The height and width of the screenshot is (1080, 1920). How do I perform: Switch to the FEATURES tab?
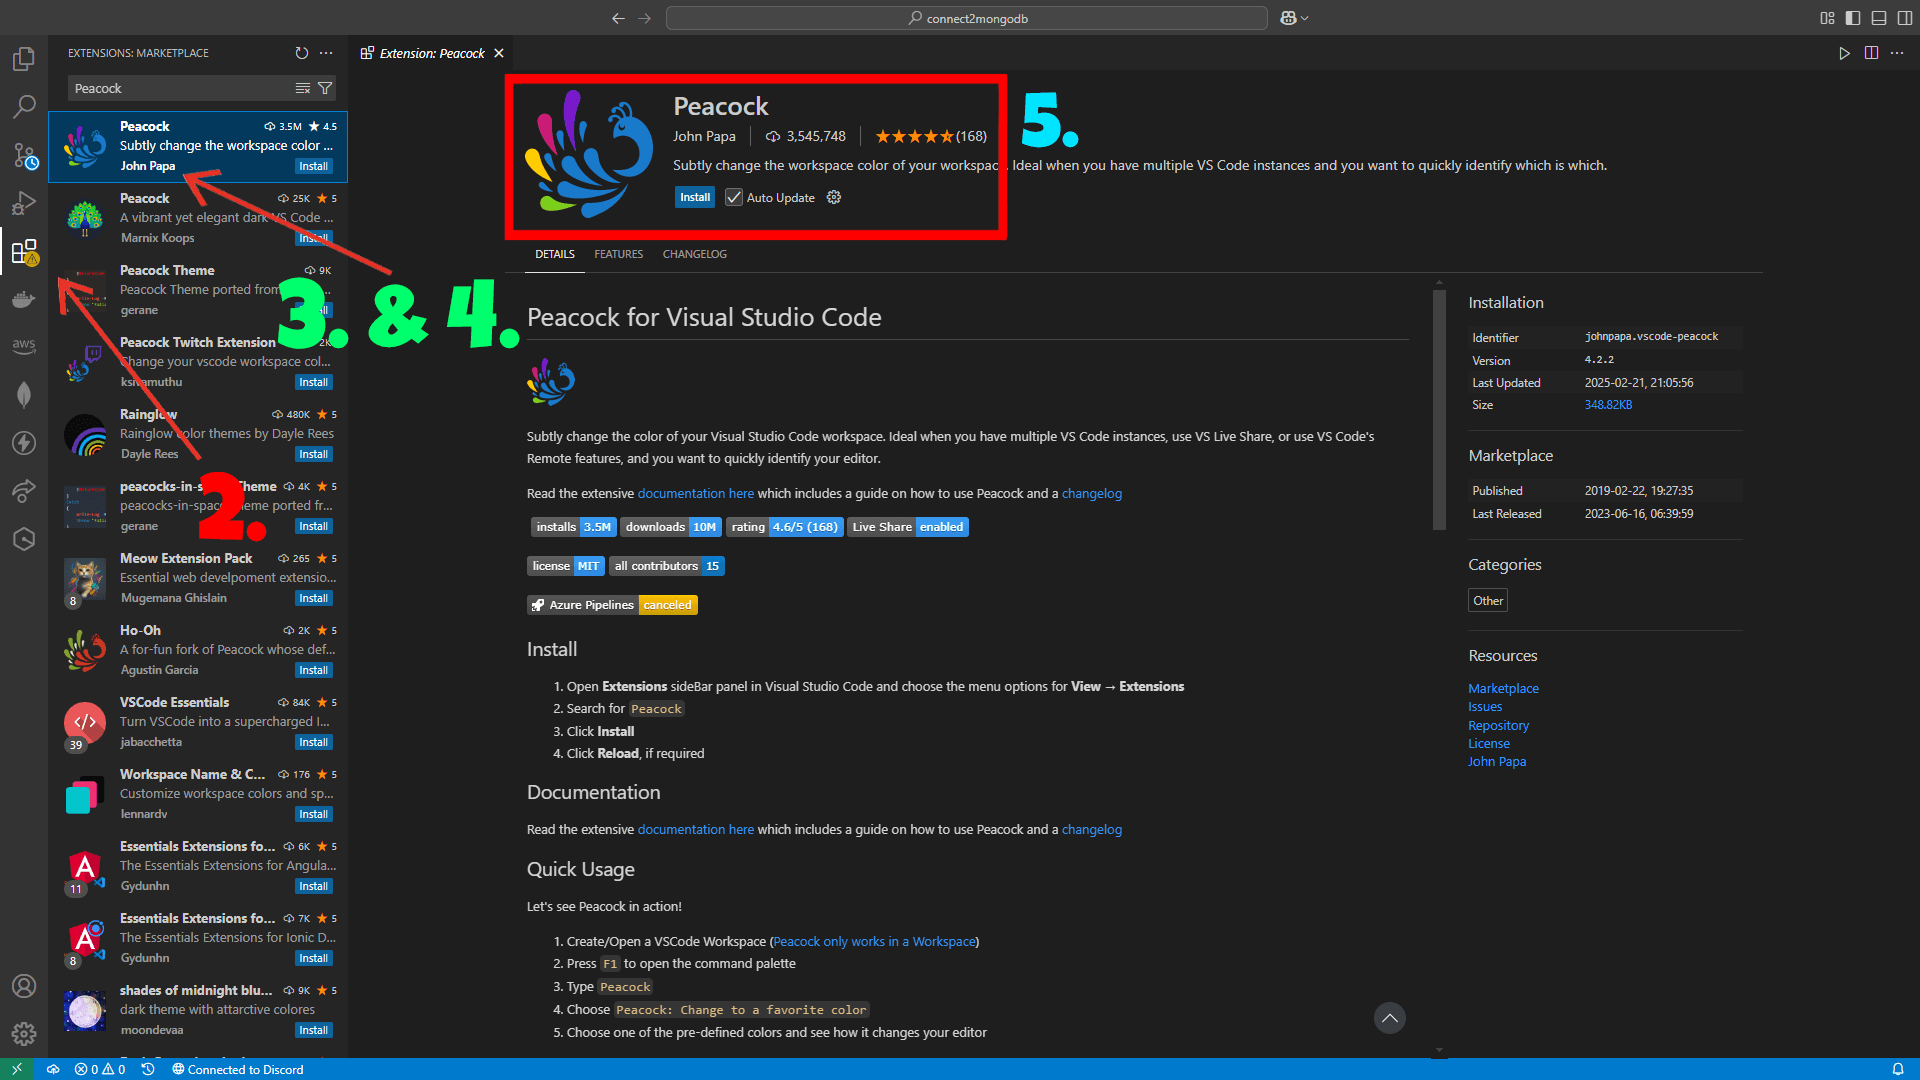[618, 254]
